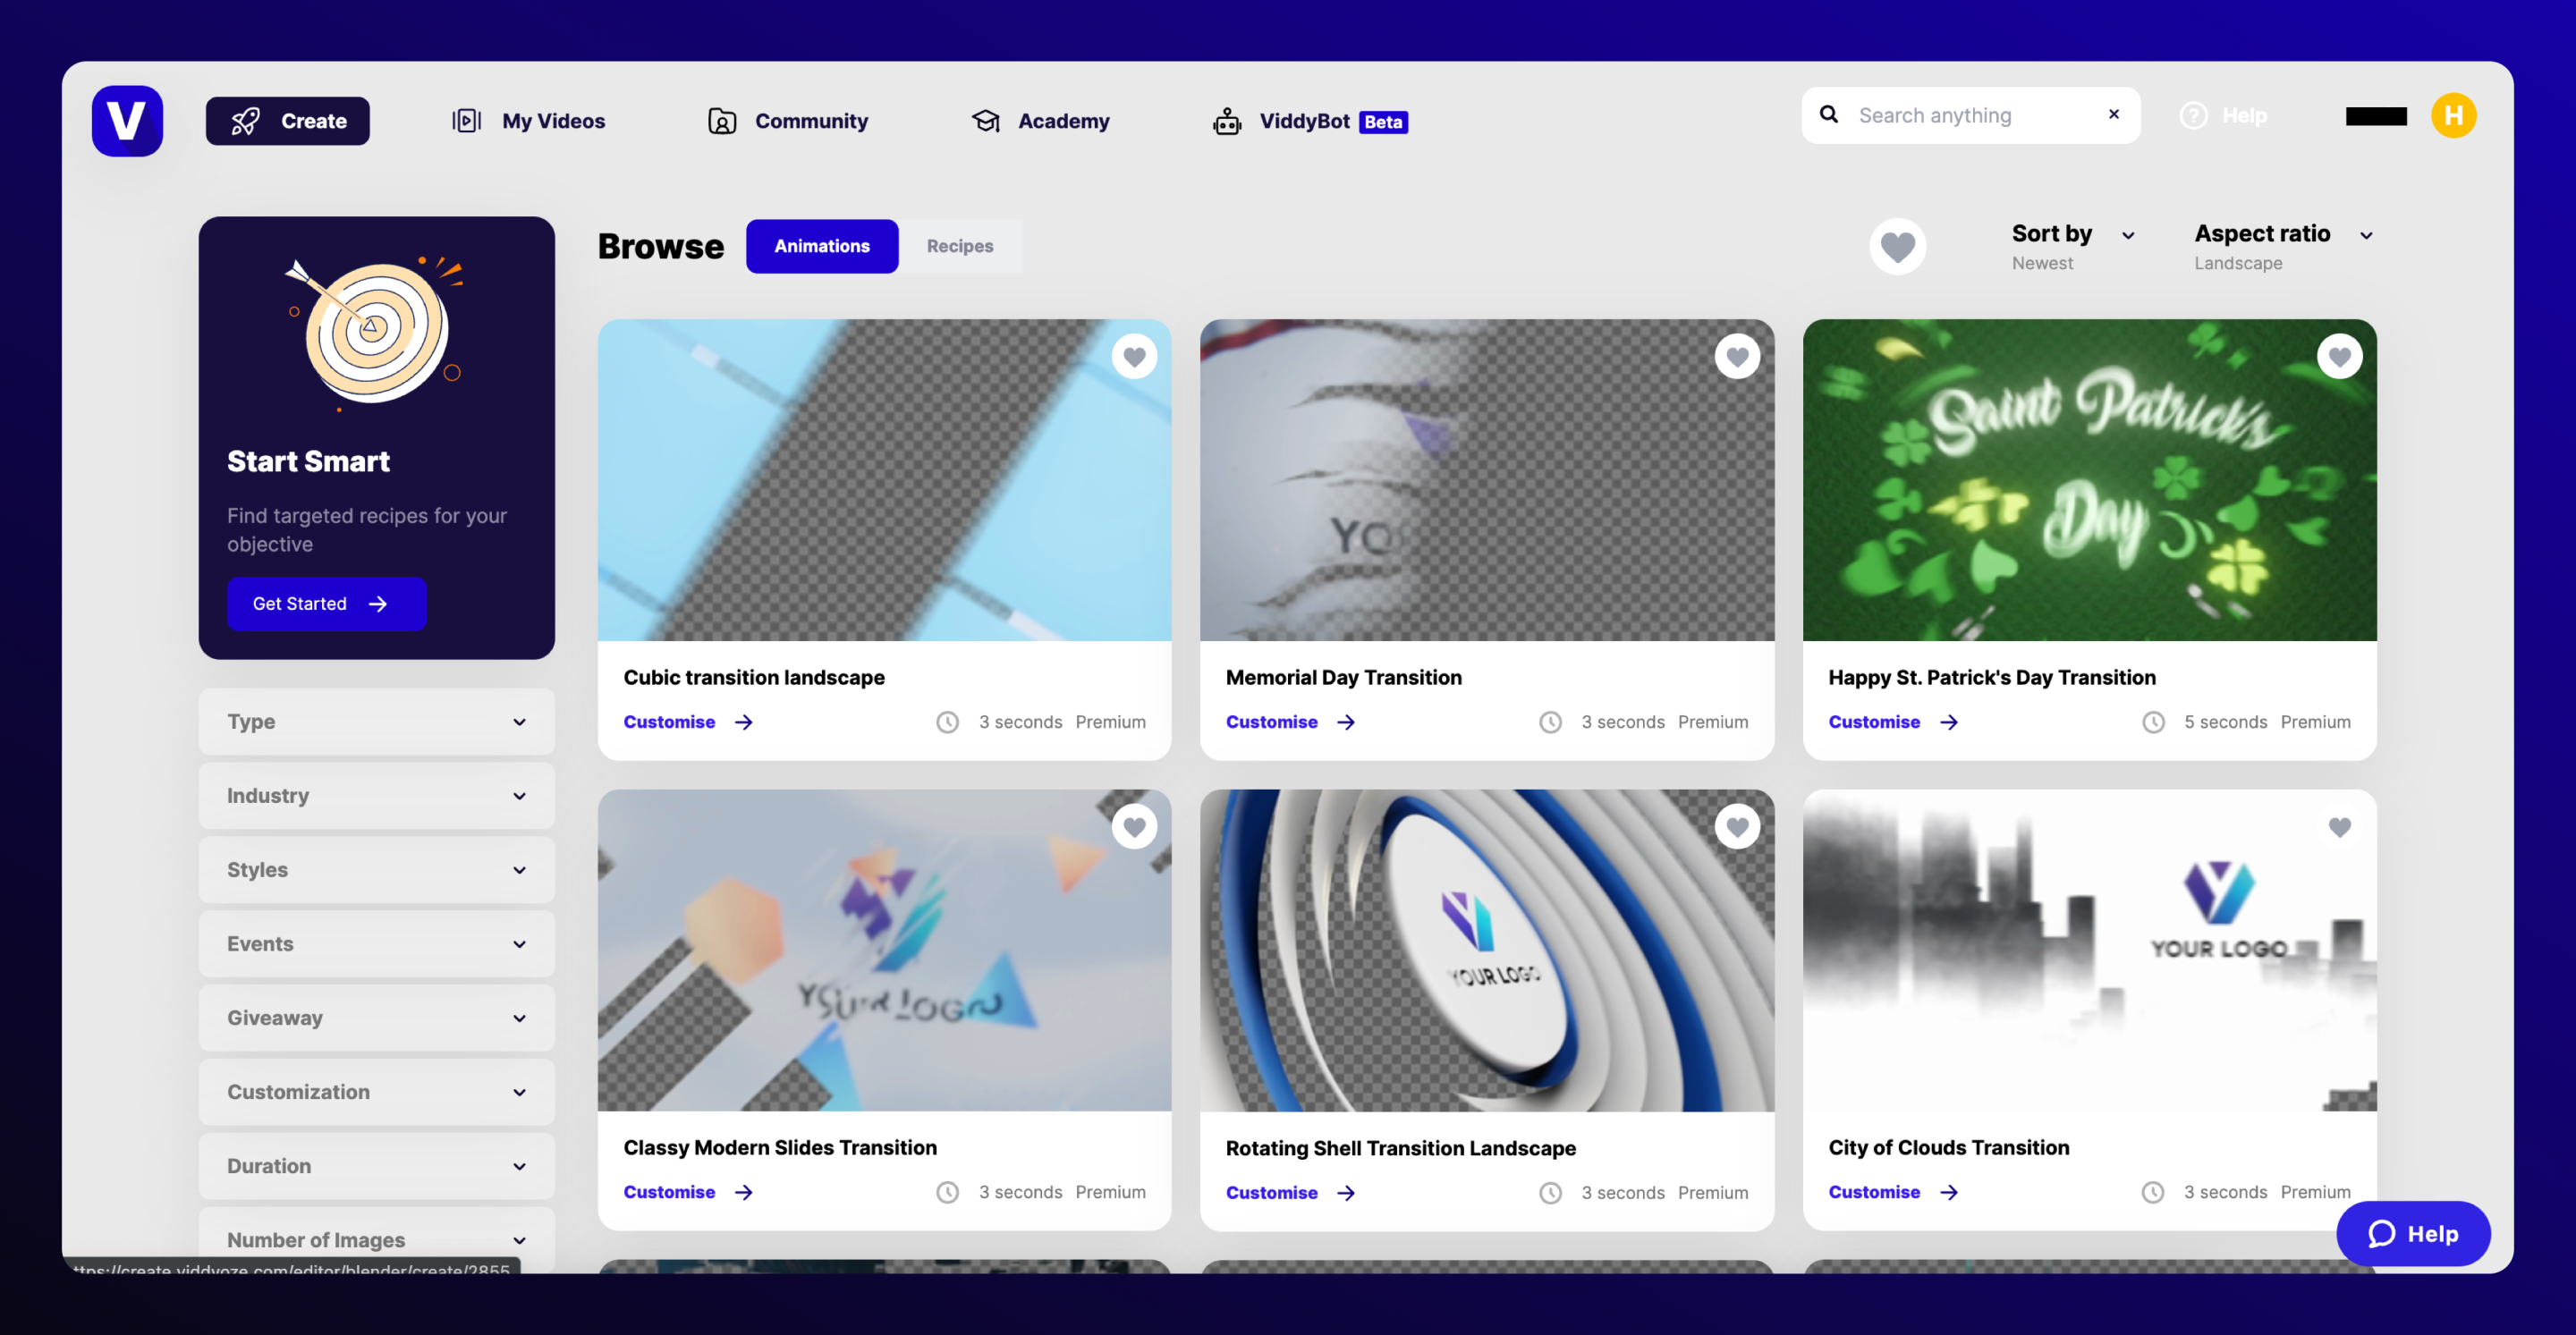Click the Academy graduation cap icon
The width and height of the screenshot is (2576, 1335).
[986, 121]
